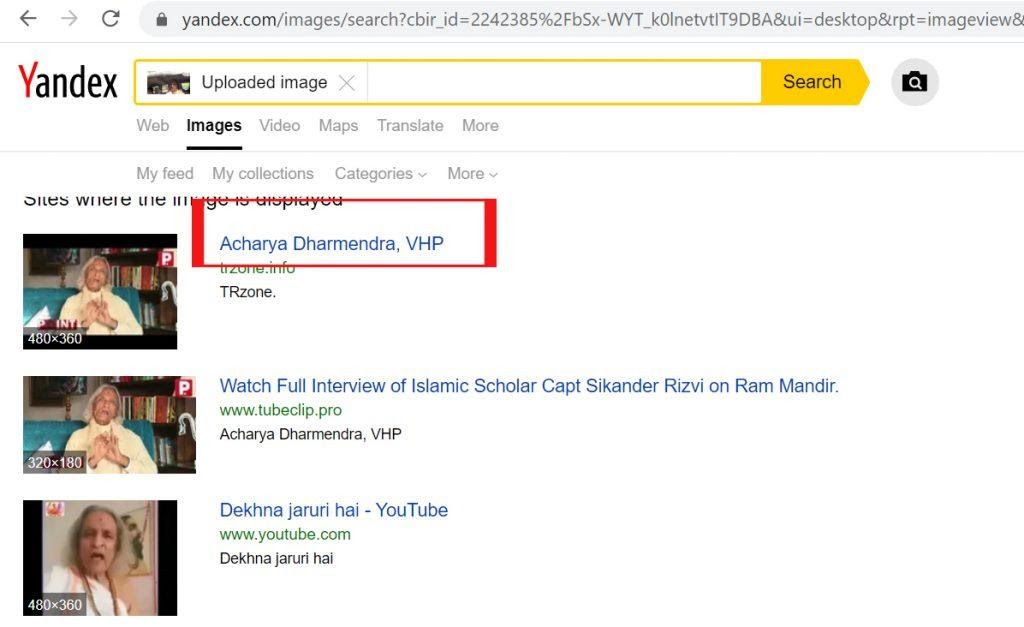Click the browser back arrow

point(28,18)
